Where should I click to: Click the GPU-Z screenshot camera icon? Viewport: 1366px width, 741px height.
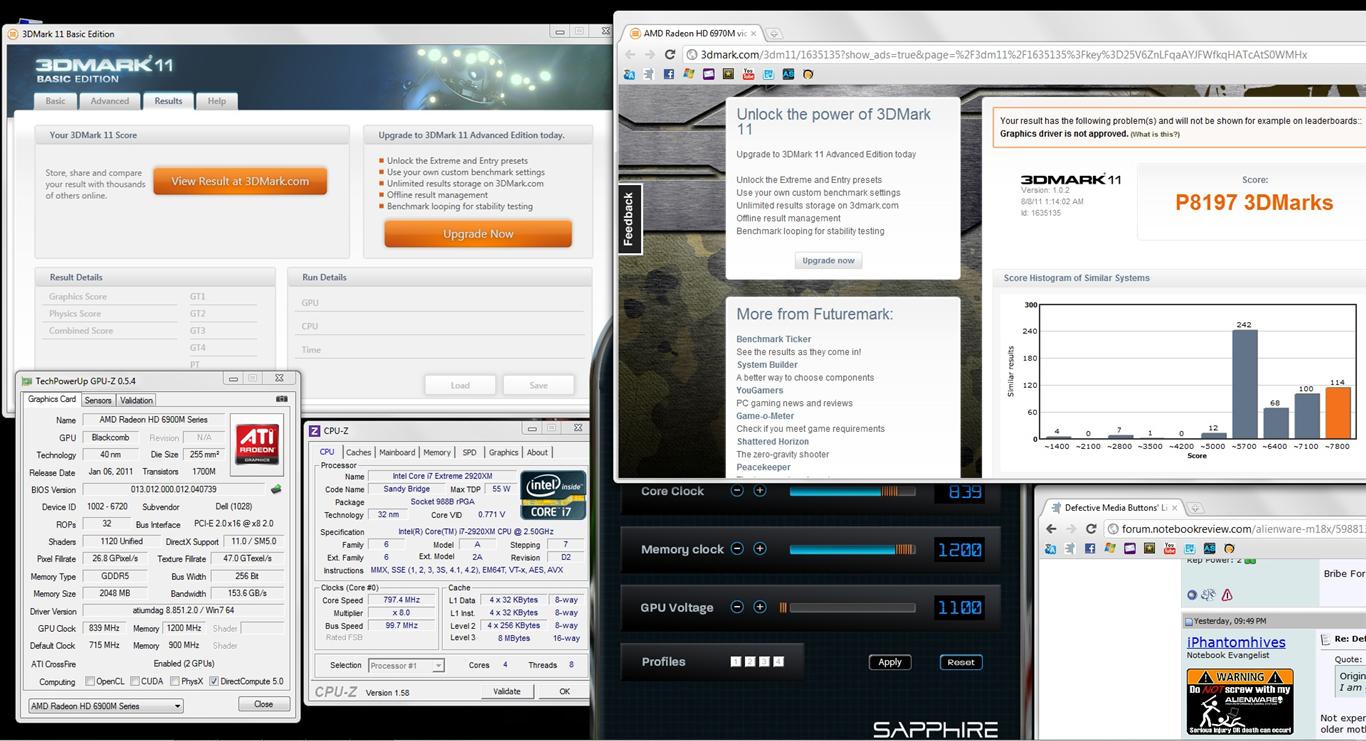point(282,399)
